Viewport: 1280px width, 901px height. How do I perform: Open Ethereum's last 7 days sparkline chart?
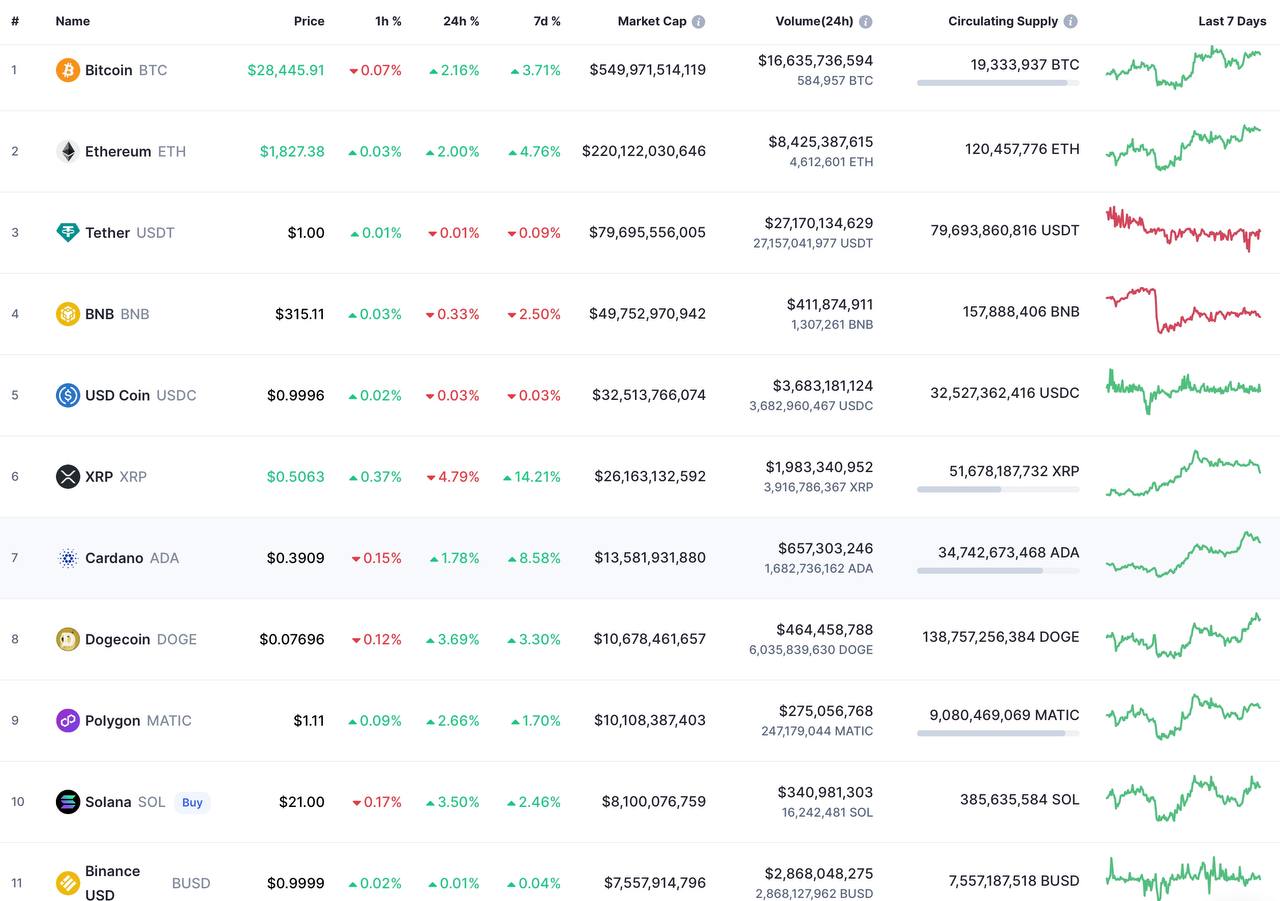pyautogui.click(x=1183, y=149)
